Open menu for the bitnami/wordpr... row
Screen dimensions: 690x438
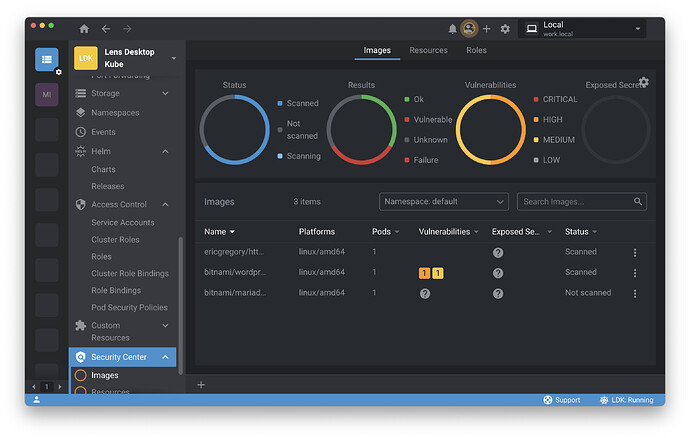pyautogui.click(x=634, y=273)
